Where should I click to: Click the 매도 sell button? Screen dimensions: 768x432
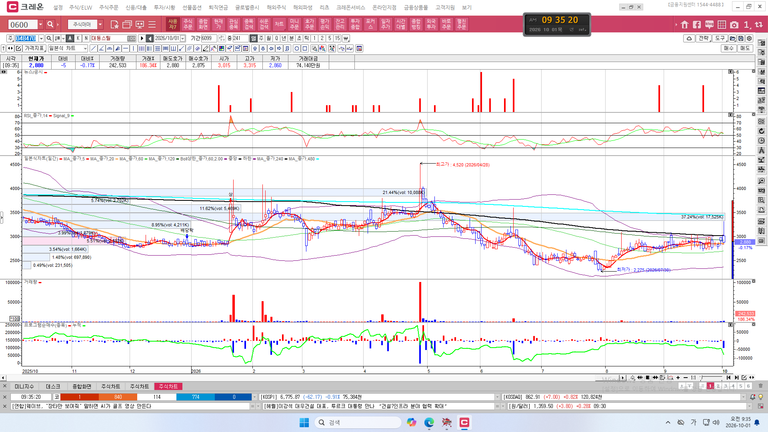coord(744,48)
